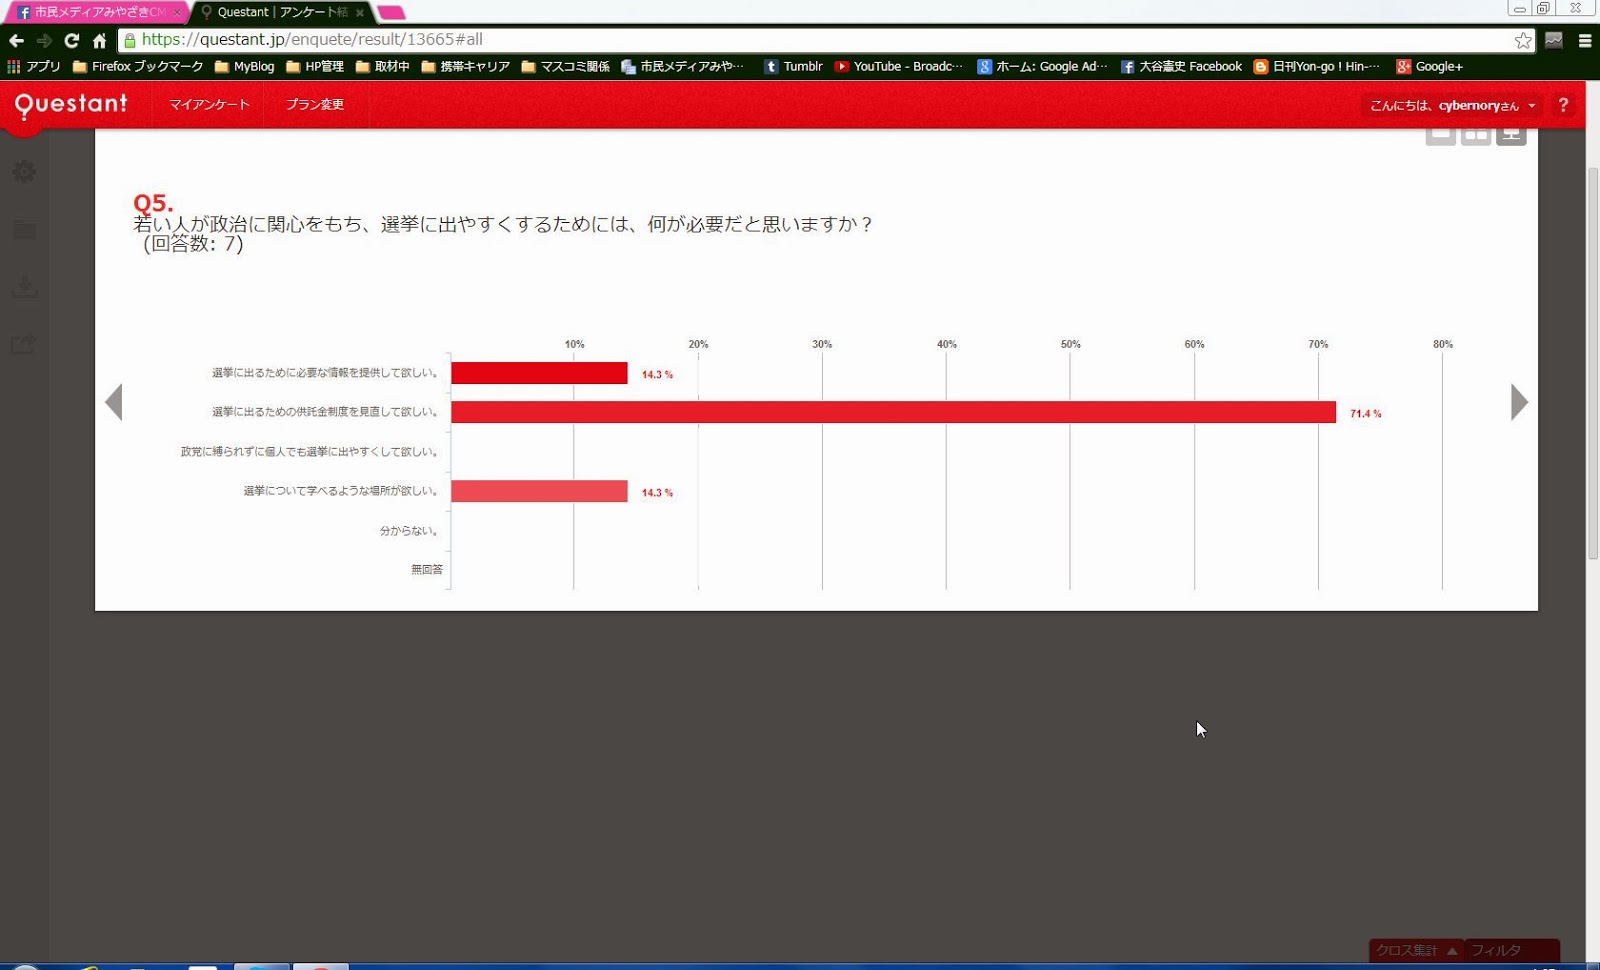Click the 無回答 label
Screen dimensions: 1600x970
427,570
